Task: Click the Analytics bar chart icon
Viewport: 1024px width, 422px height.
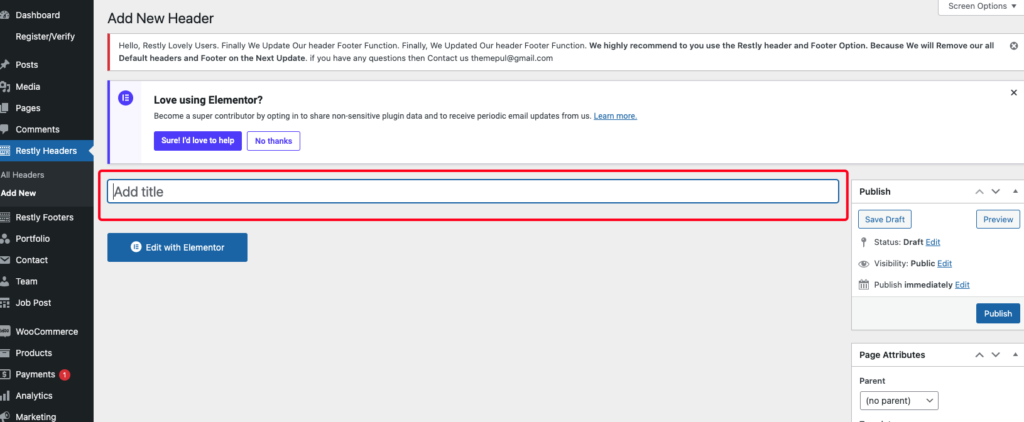Action: (6, 395)
